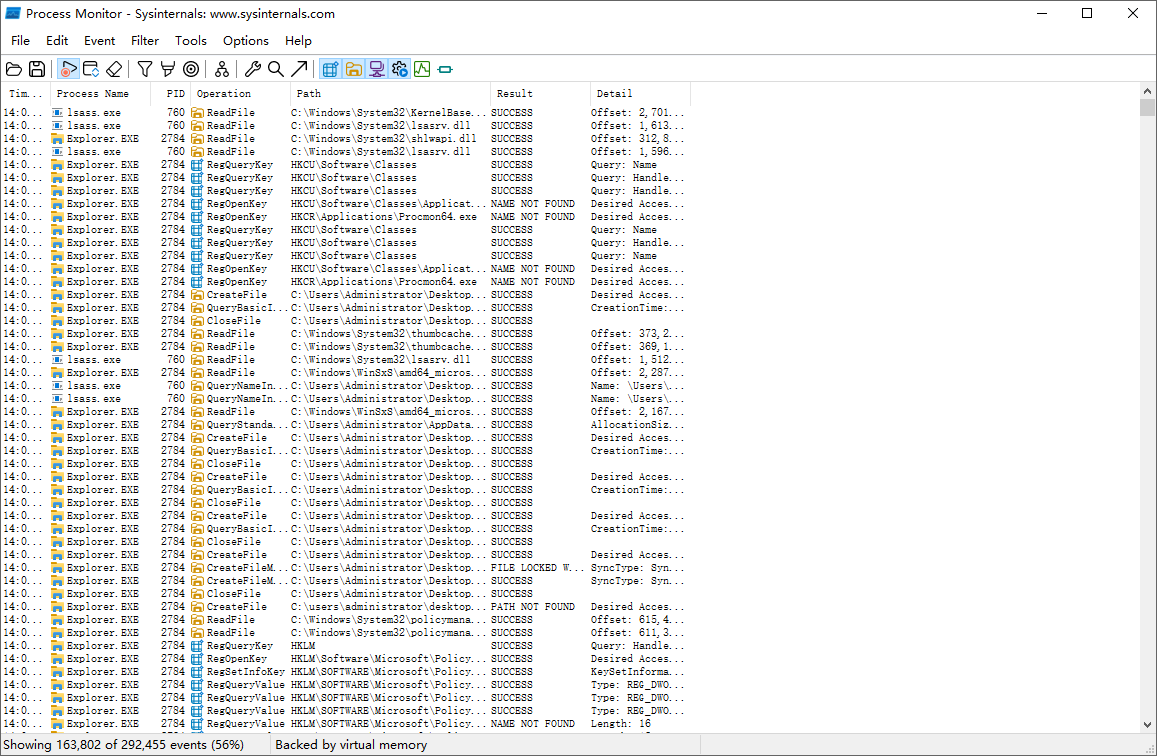Click the Offset: 615, 4... detail cell
This screenshot has width=1157, height=756.
click(x=638, y=620)
